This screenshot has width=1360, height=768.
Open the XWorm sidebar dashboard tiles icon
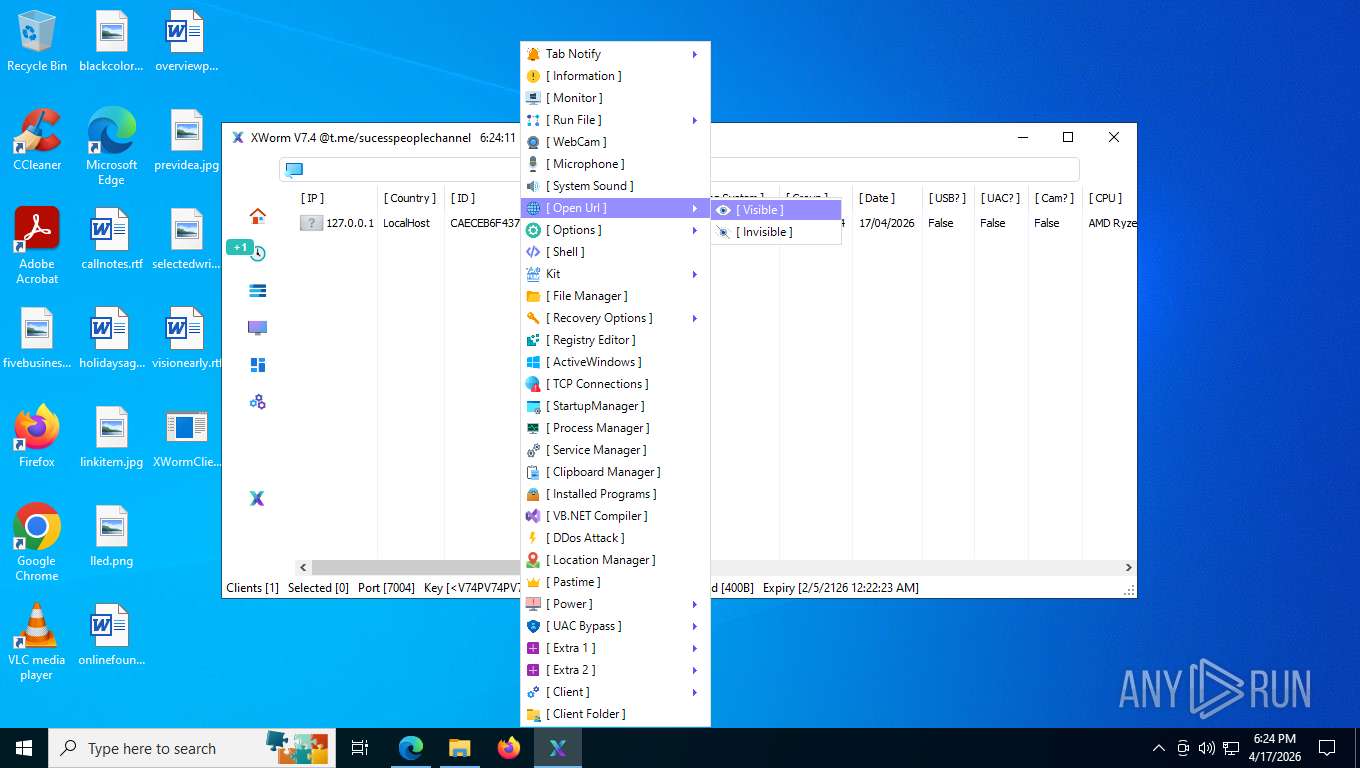[257, 365]
